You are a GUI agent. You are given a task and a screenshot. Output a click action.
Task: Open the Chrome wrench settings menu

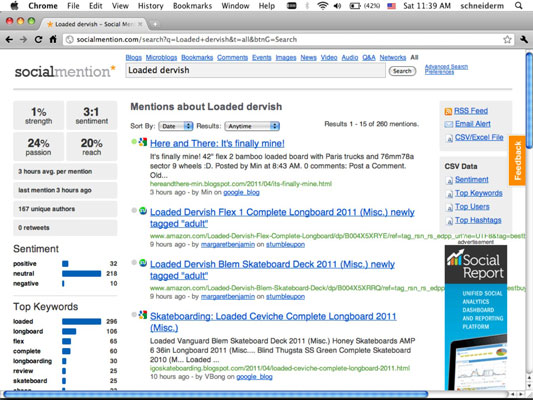tap(524, 39)
